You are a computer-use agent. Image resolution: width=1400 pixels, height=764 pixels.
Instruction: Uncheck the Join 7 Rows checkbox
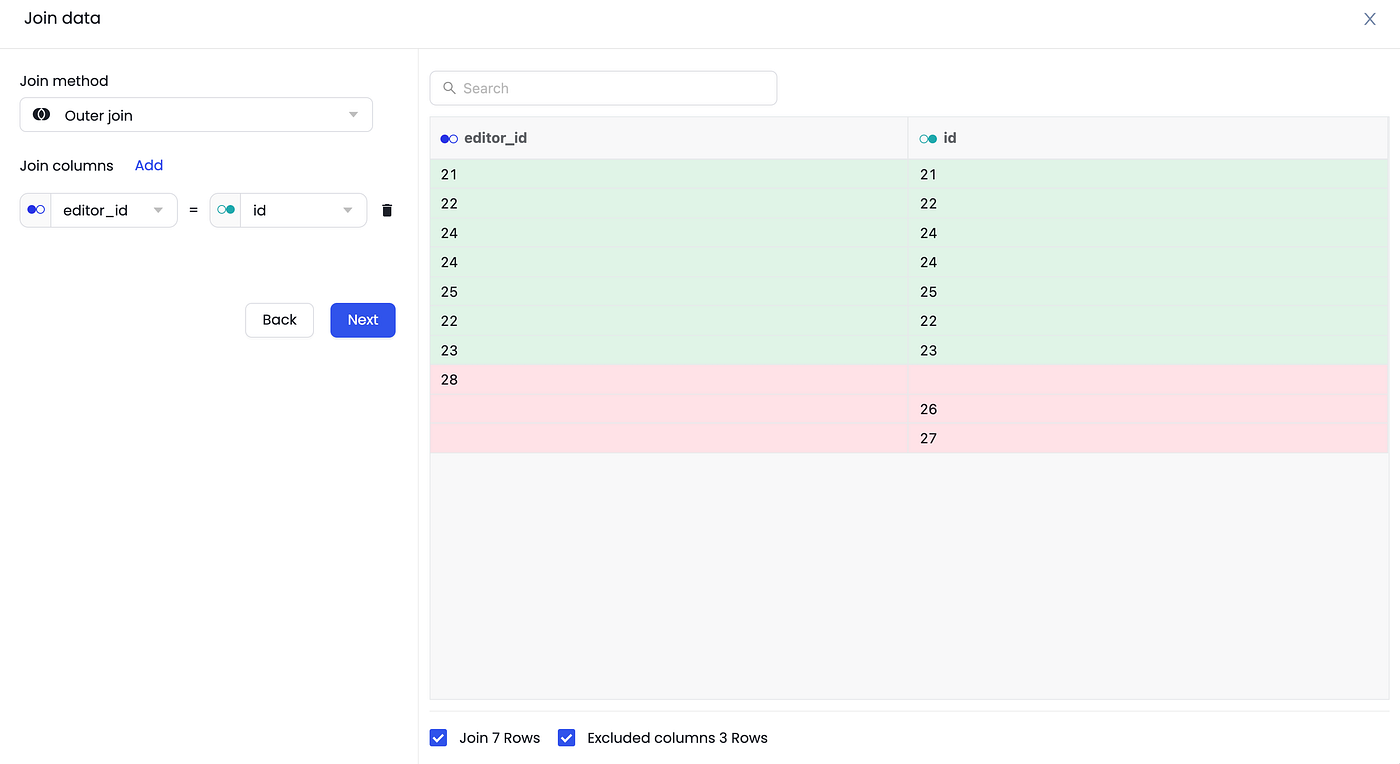point(438,737)
